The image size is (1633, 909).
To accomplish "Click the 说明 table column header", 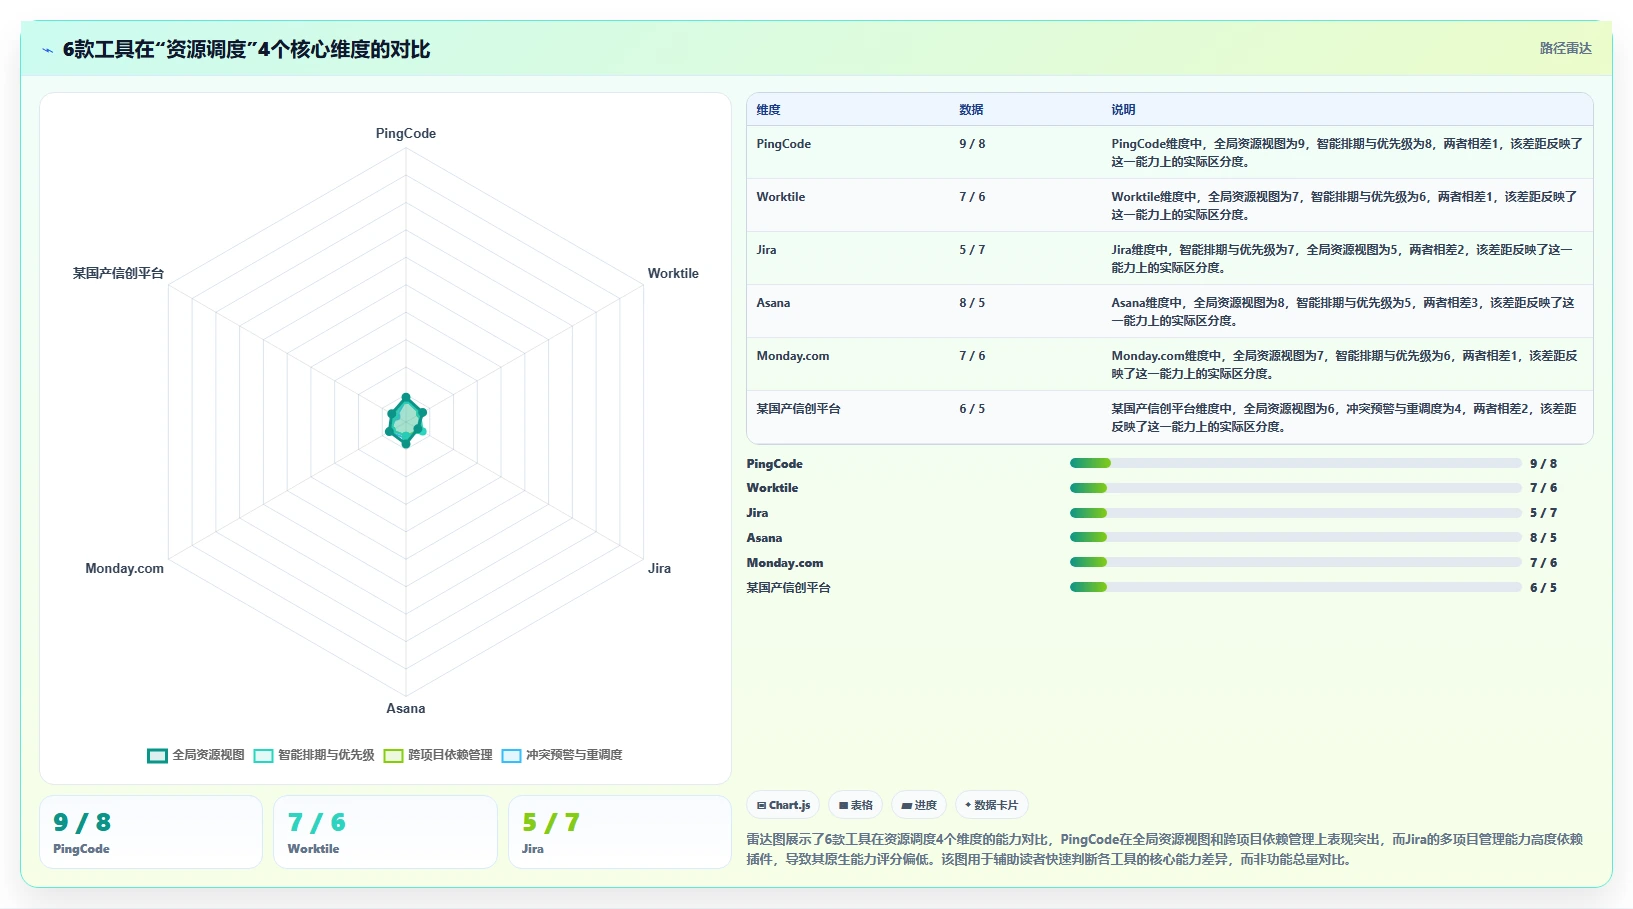I will pyautogui.click(x=1123, y=110).
